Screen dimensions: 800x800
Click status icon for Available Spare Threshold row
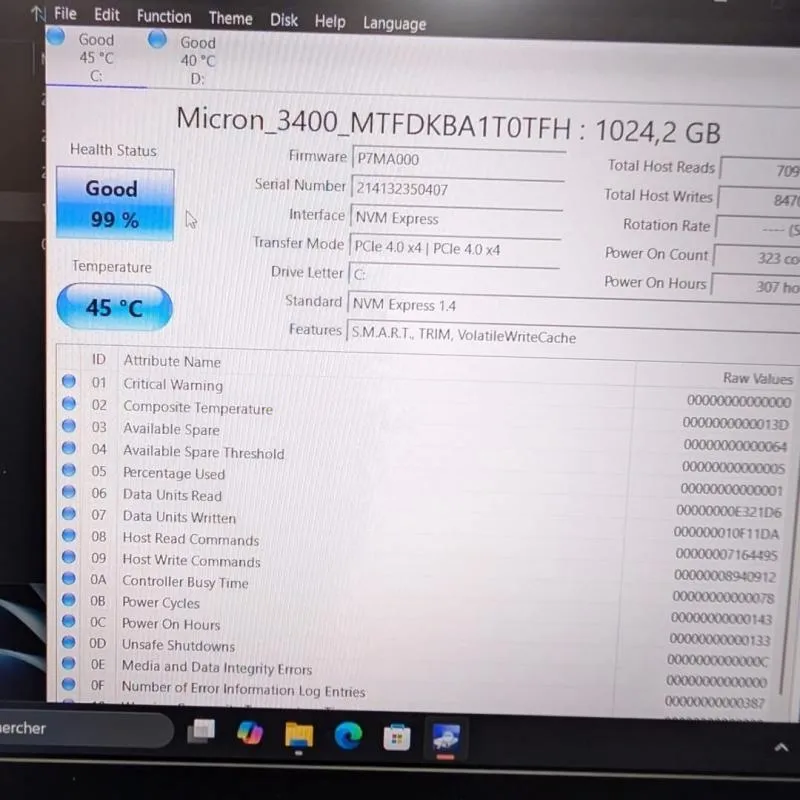(x=69, y=448)
